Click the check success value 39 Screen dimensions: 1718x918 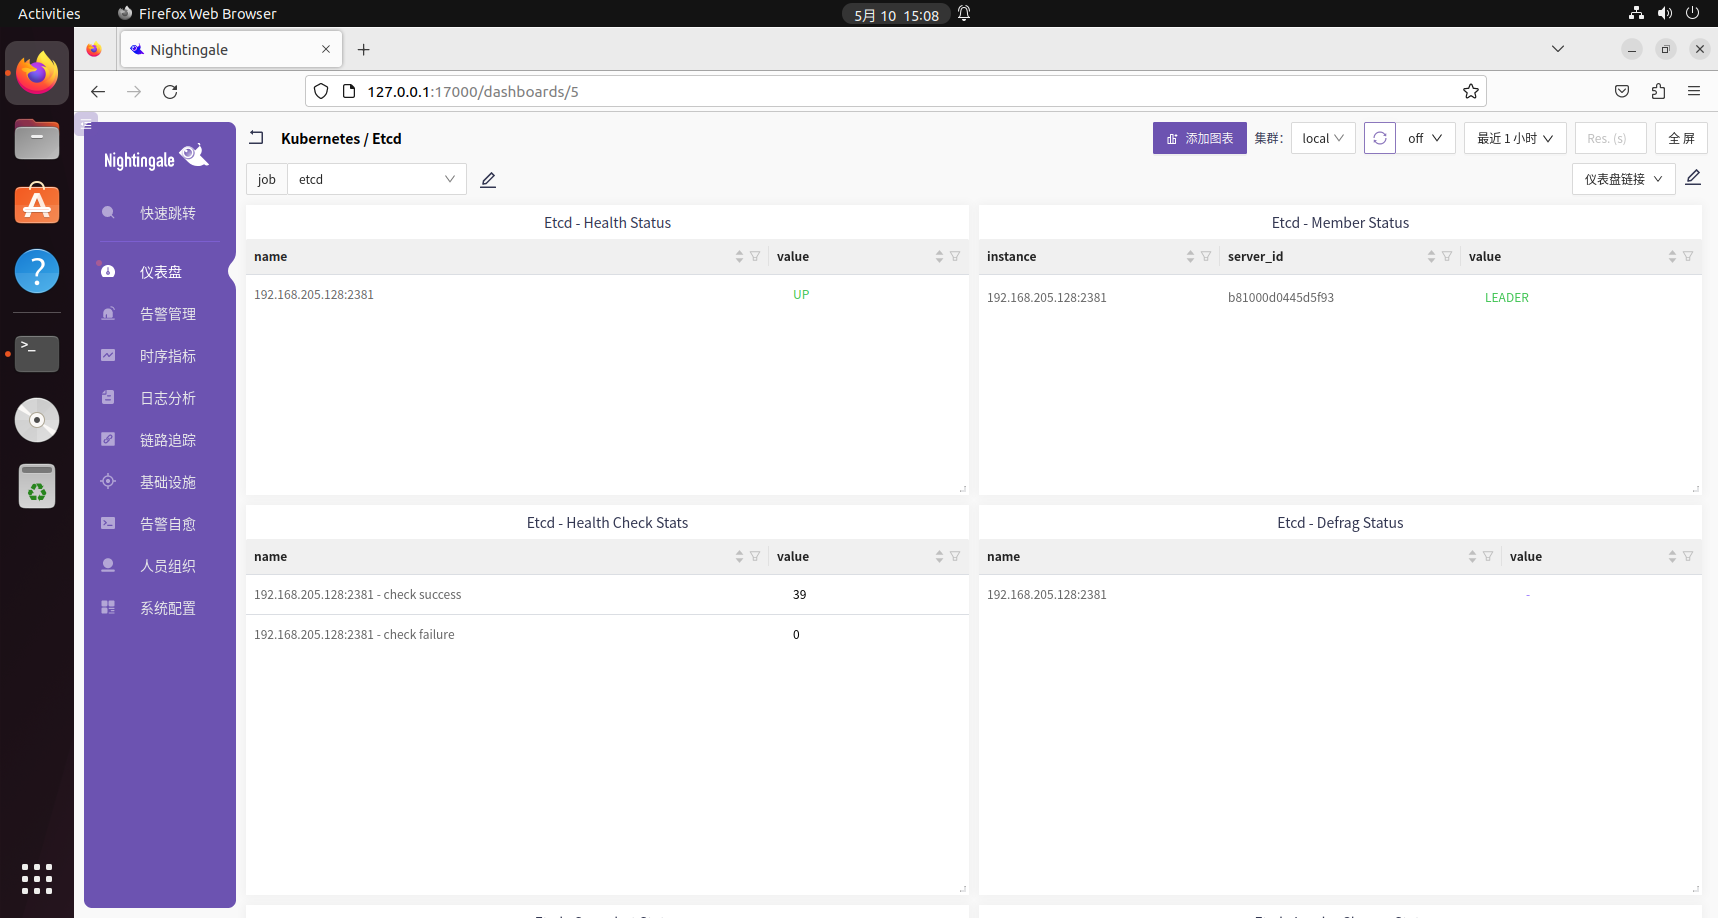point(800,595)
